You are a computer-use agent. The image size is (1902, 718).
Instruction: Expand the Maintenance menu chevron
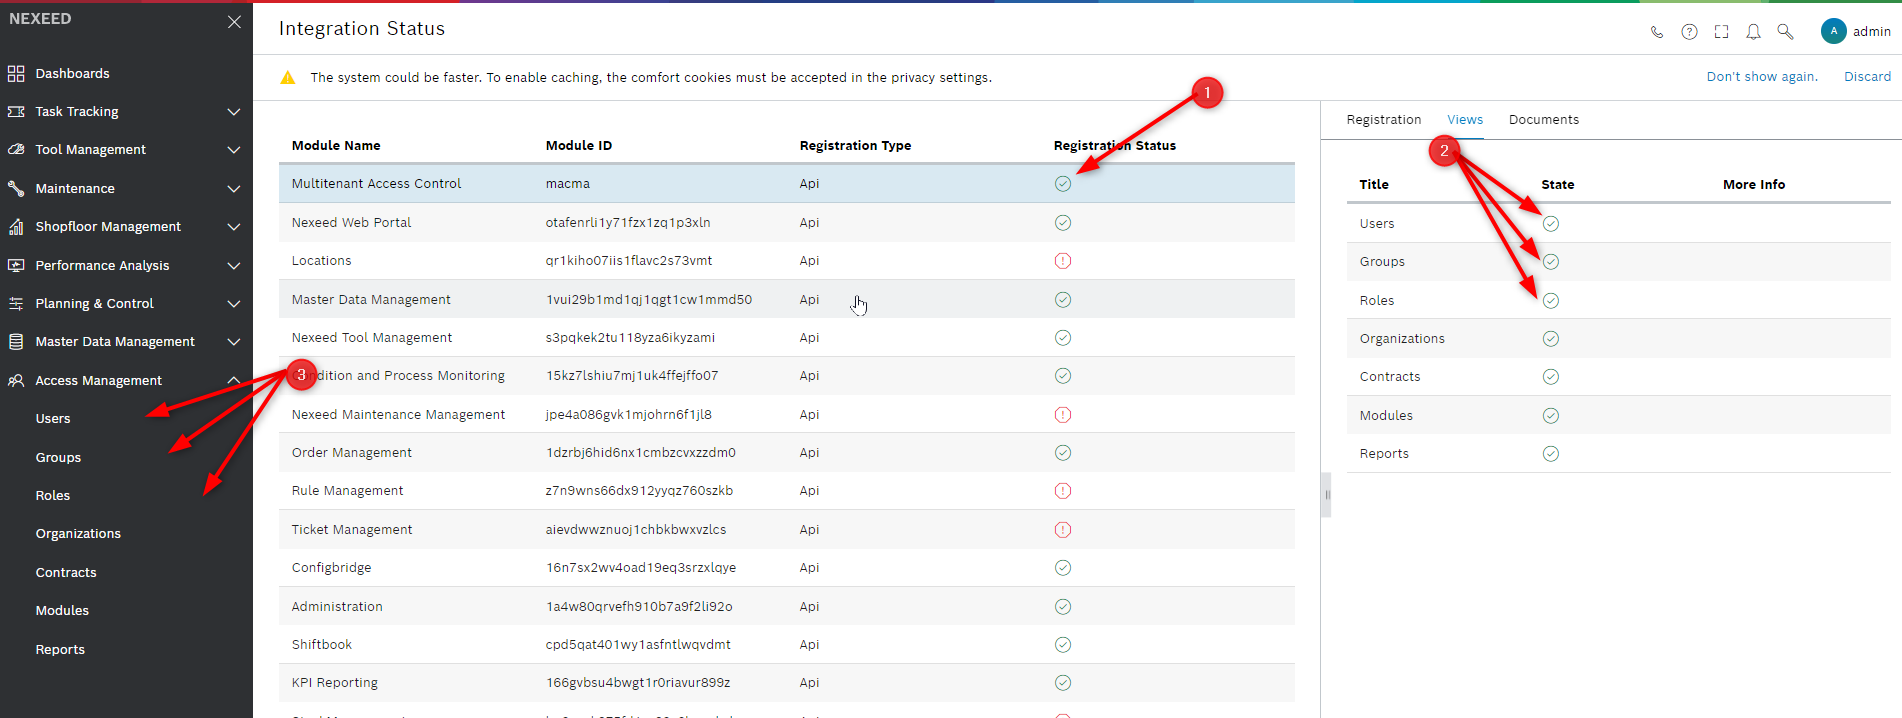[x=234, y=189]
